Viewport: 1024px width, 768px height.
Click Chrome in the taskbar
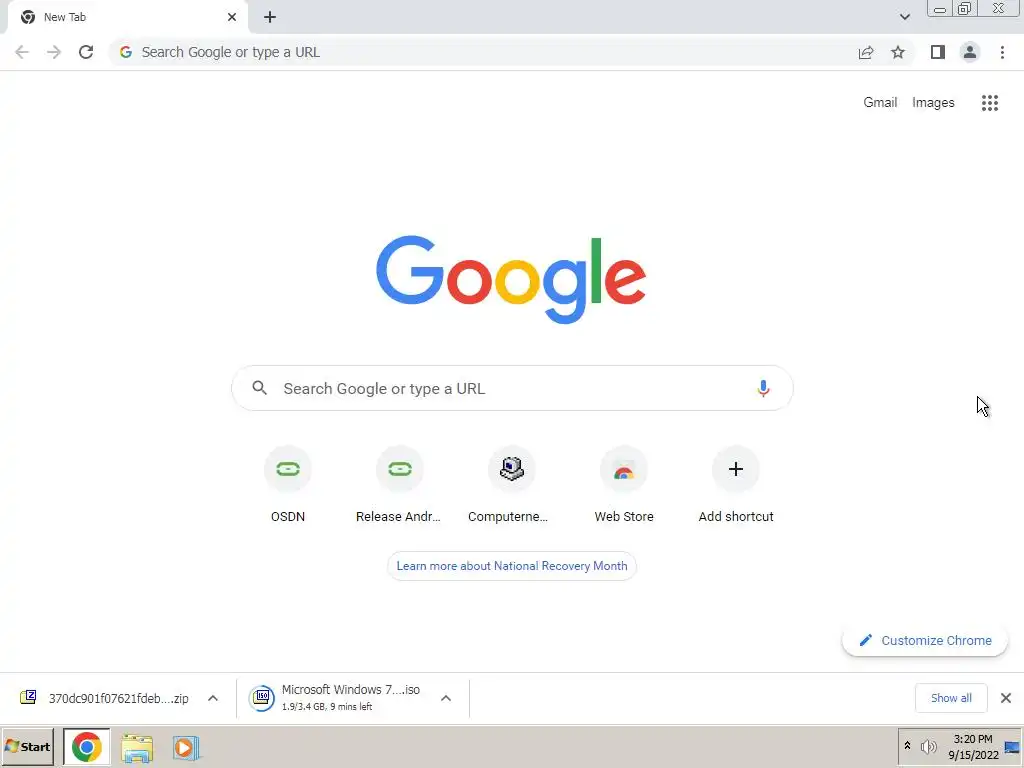click(87, 747)
